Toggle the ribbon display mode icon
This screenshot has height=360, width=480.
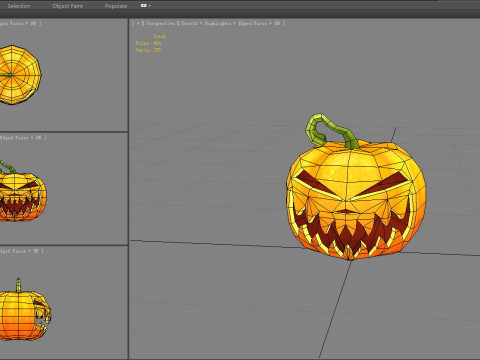pos(144,5)
